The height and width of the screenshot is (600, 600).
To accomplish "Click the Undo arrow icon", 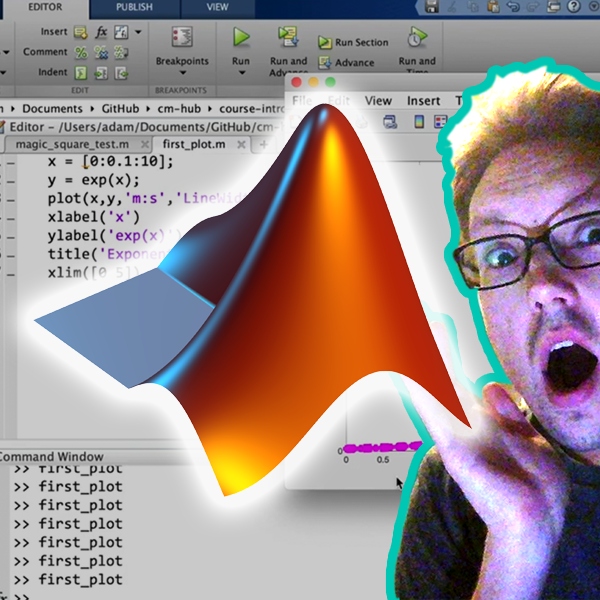I will point(513,7).
